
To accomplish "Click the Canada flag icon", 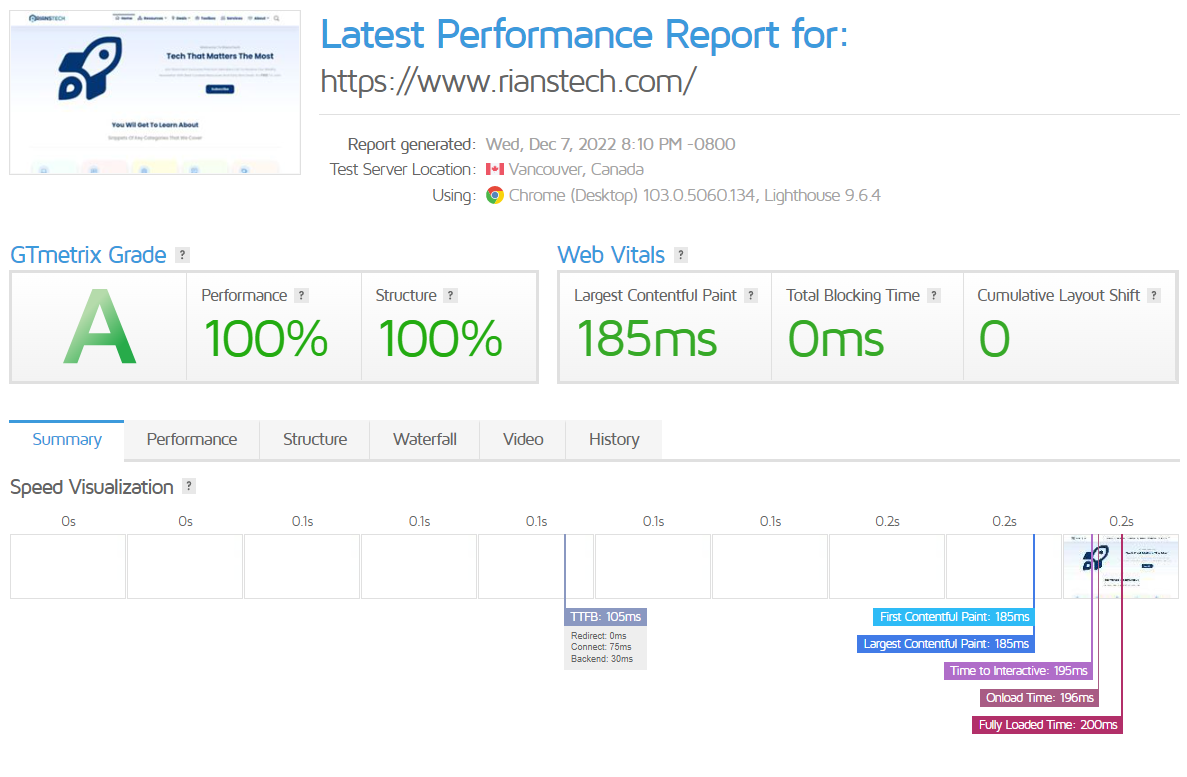I will click(495, 169).
